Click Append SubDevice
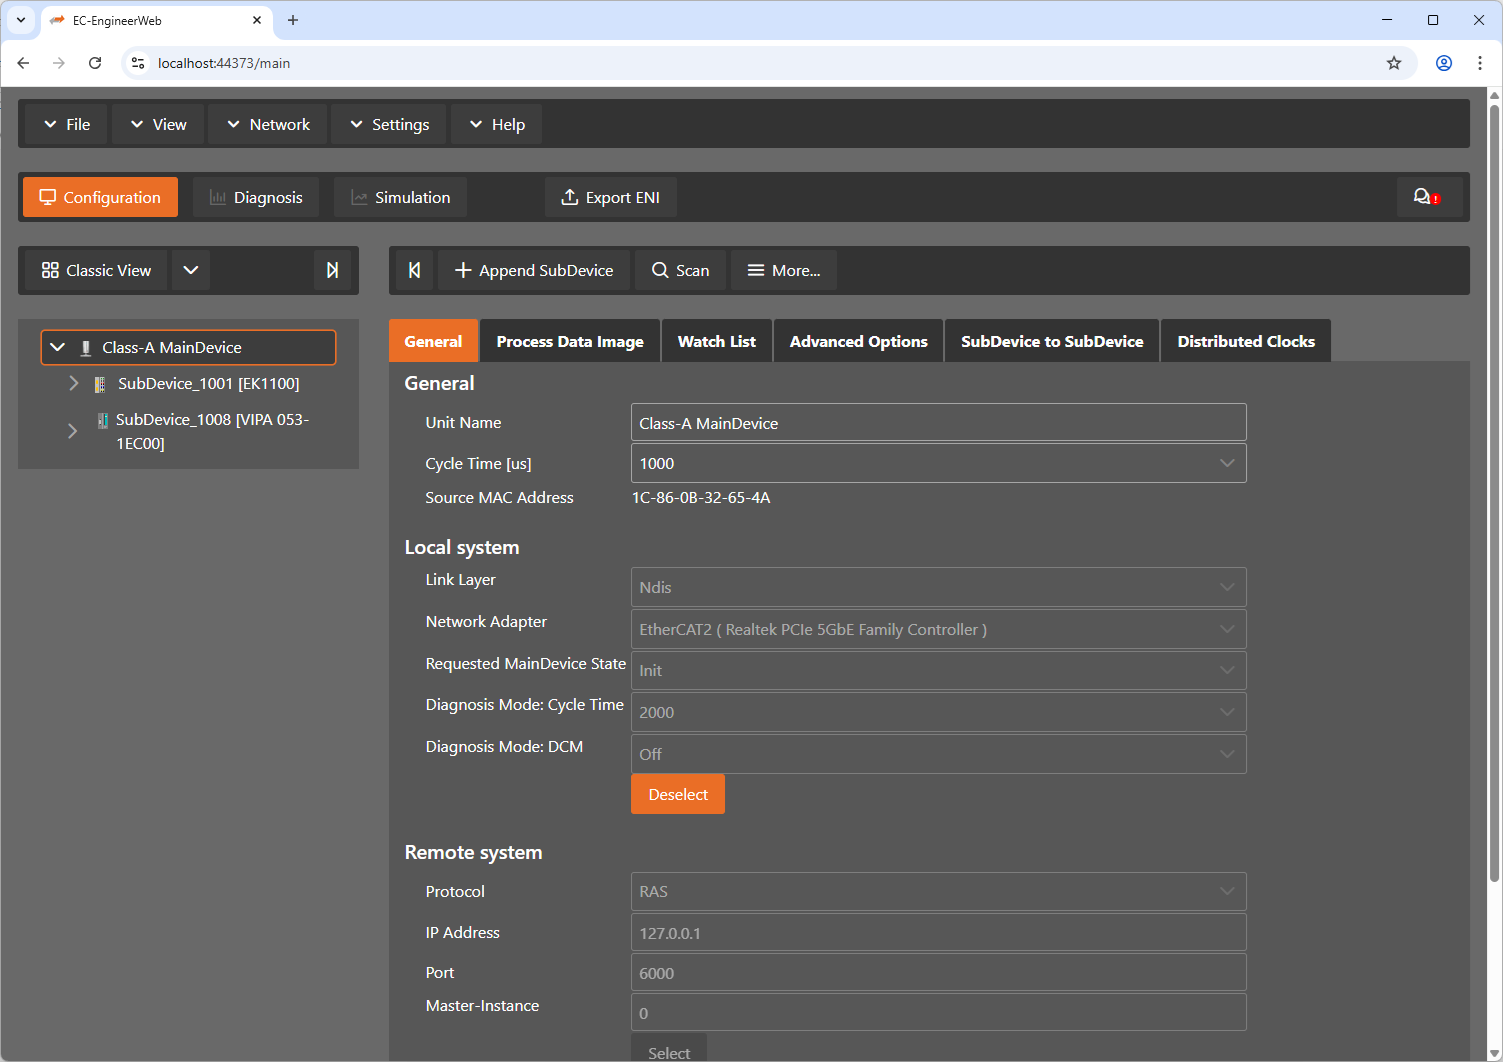 [x=534, y=270]
